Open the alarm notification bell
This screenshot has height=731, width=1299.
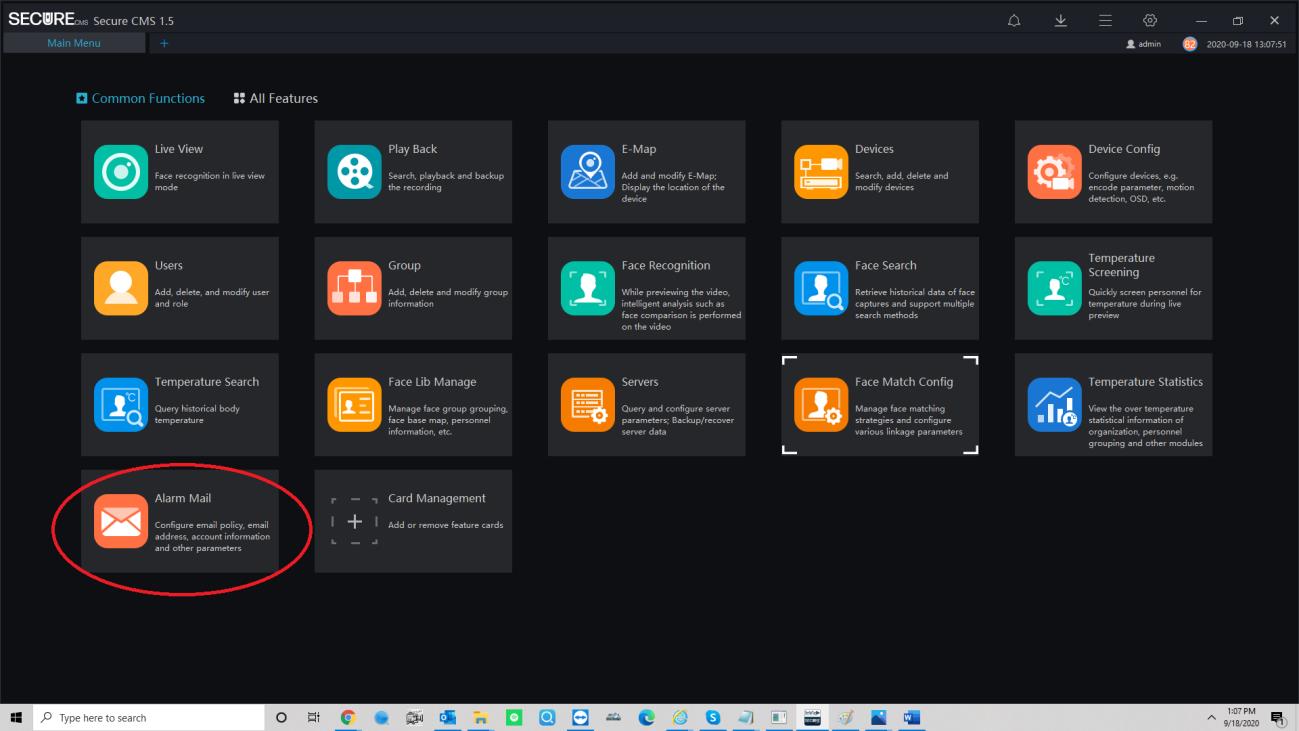coord(1014,20)
